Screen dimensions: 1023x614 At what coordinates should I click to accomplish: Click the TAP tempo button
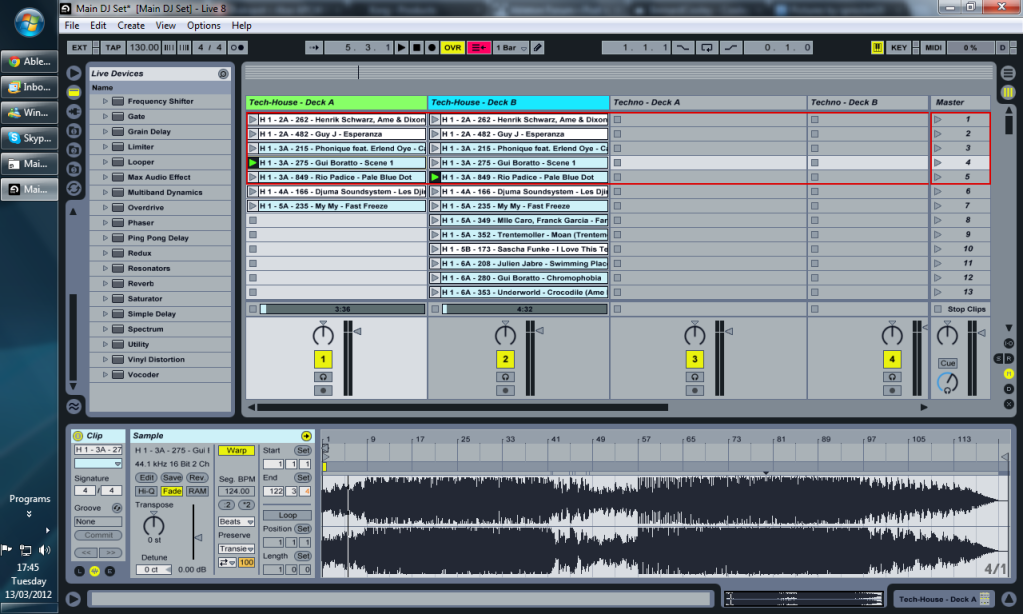point(113,48)
